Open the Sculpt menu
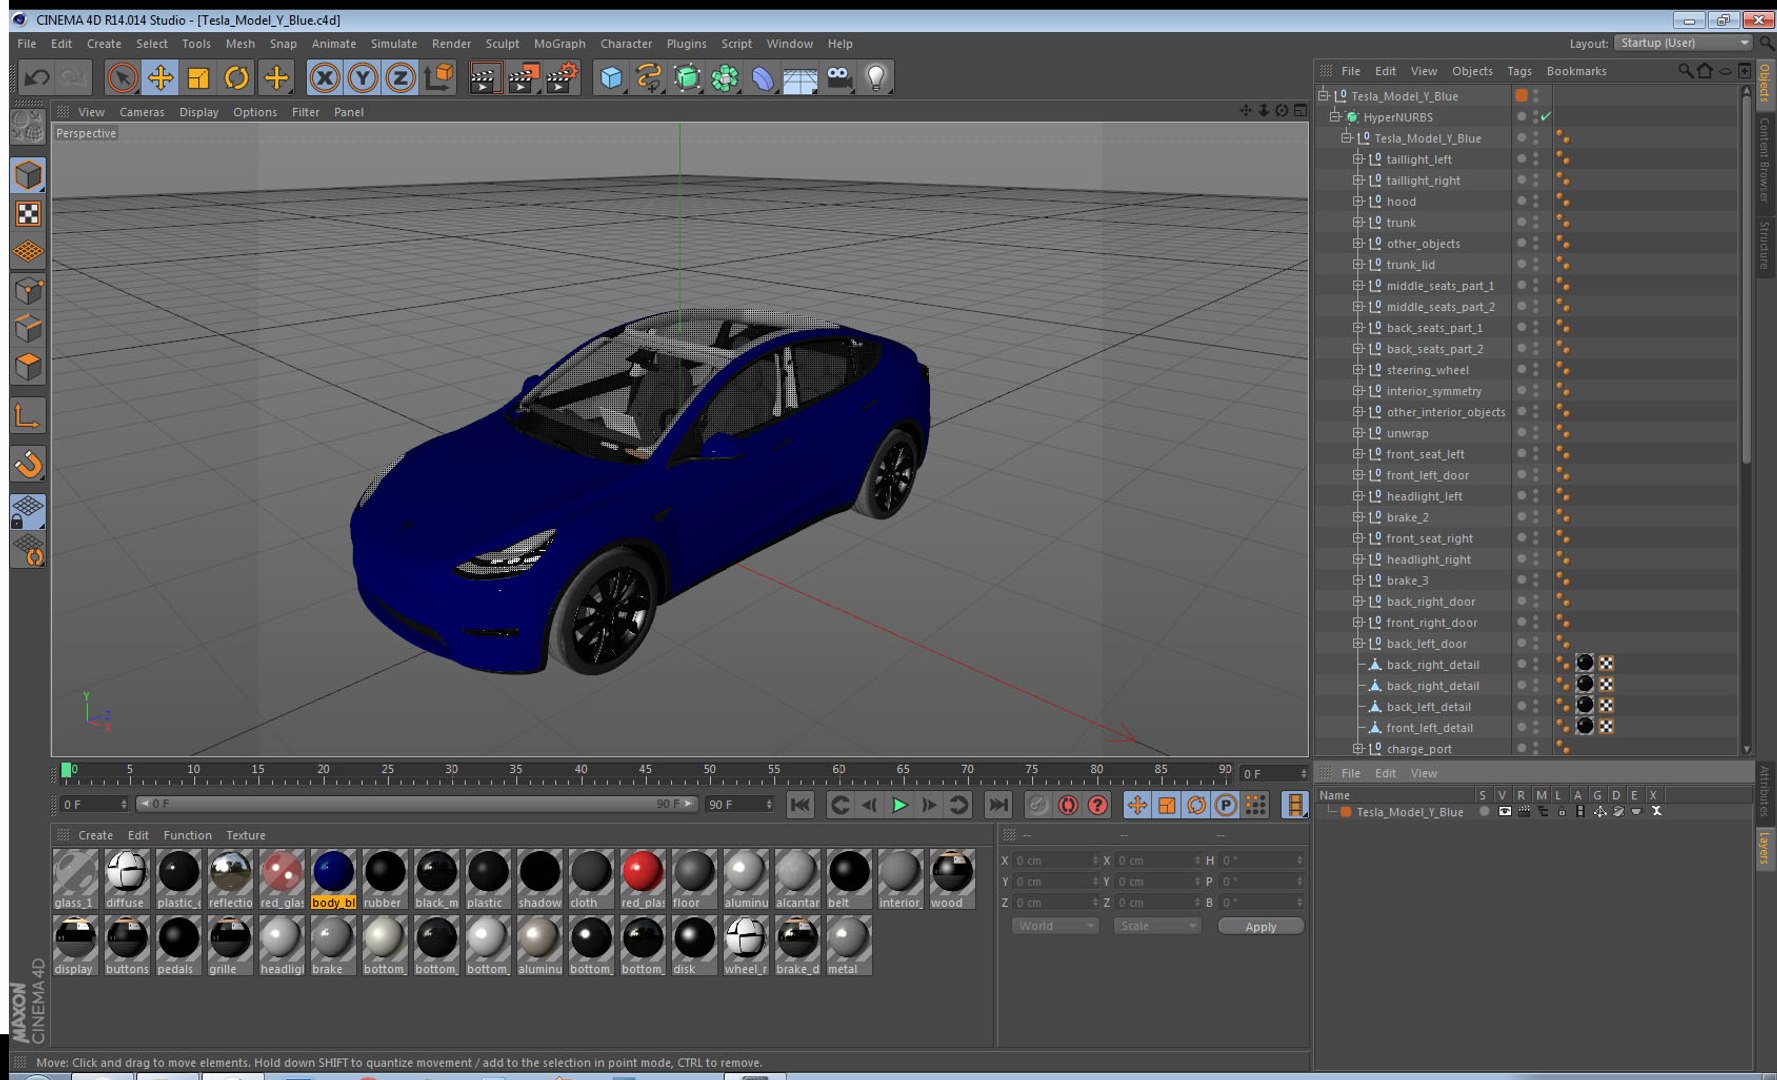This screenshot has height=1080, width=1777. tap(502, 43)
